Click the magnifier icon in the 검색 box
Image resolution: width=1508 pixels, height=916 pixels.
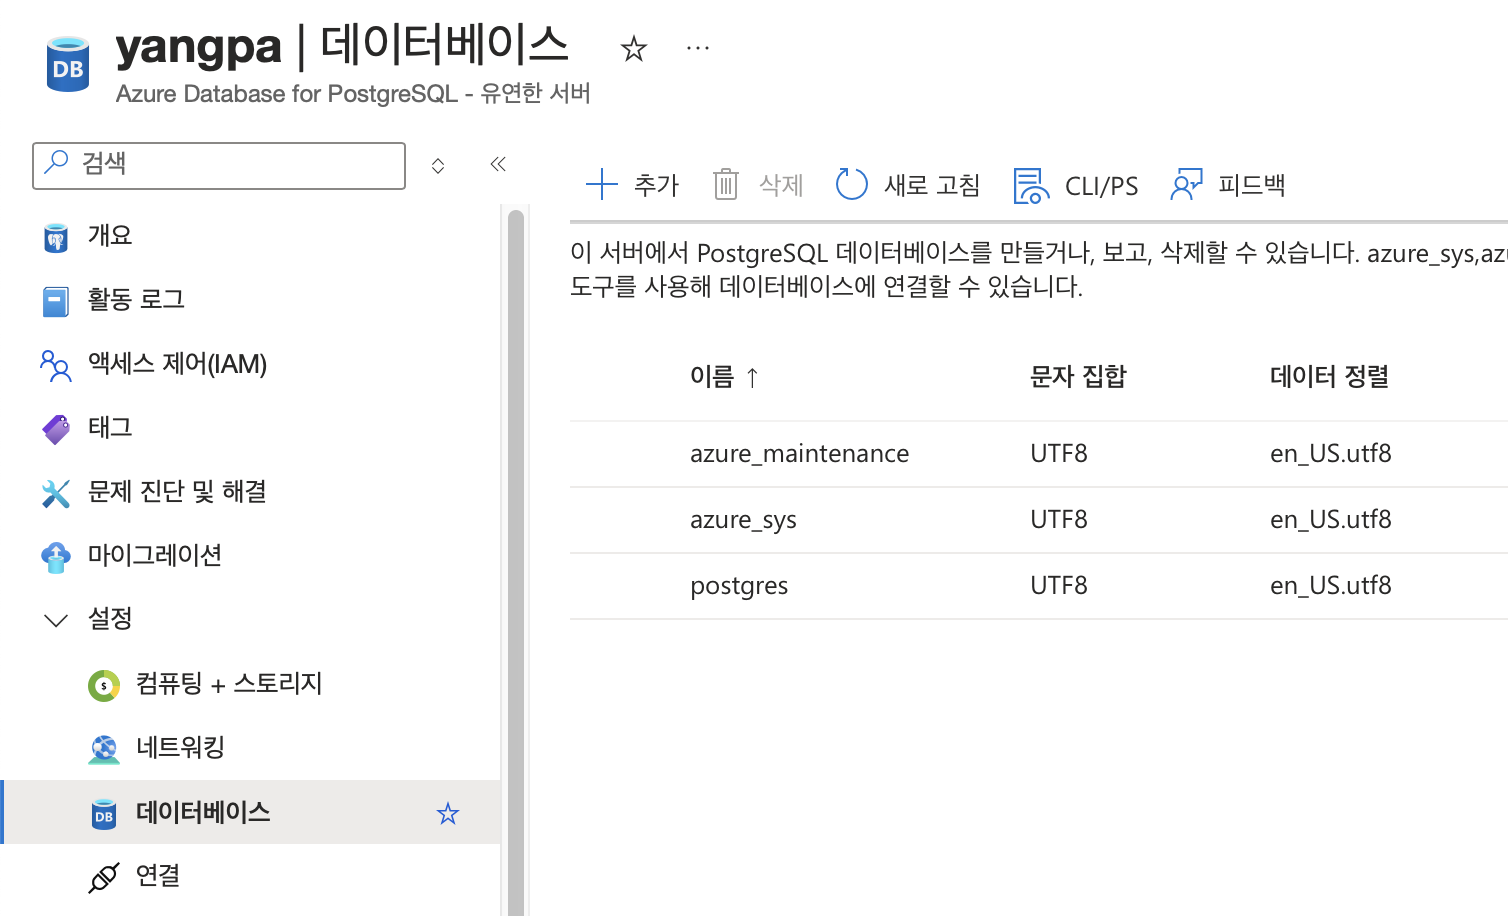[57, 162]
